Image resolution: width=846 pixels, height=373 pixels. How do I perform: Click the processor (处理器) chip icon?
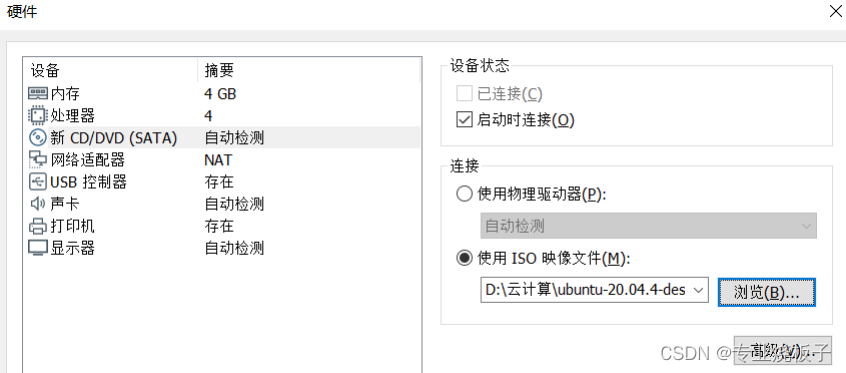click(x=38, y=116)
